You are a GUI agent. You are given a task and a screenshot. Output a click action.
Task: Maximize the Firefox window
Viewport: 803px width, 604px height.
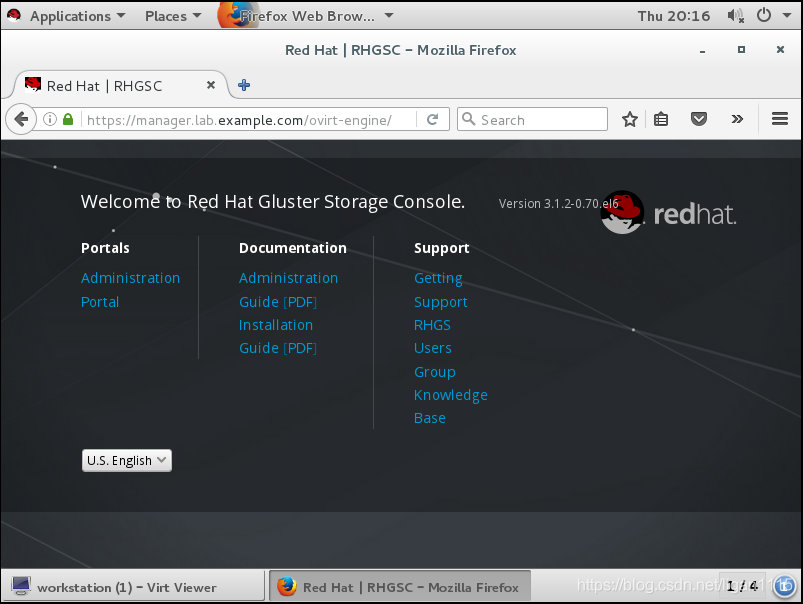pos(741,50)
